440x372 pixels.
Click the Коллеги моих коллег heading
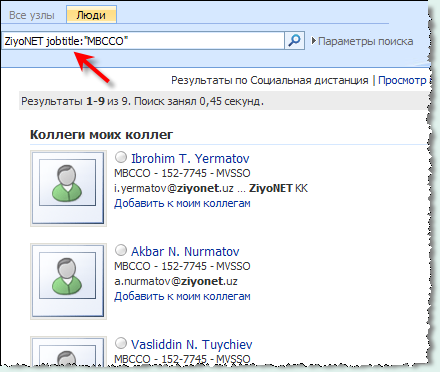[x=102, y=135]
